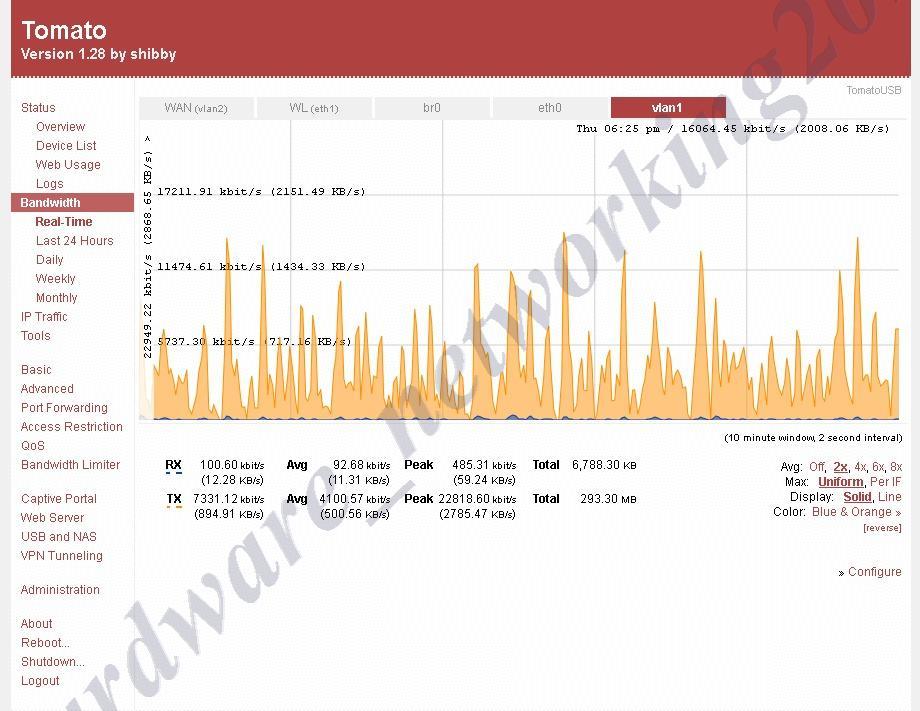This screenshot has width=920, height=711.
Task: Switch to the WL (eth1) tab
Action: 314,108
